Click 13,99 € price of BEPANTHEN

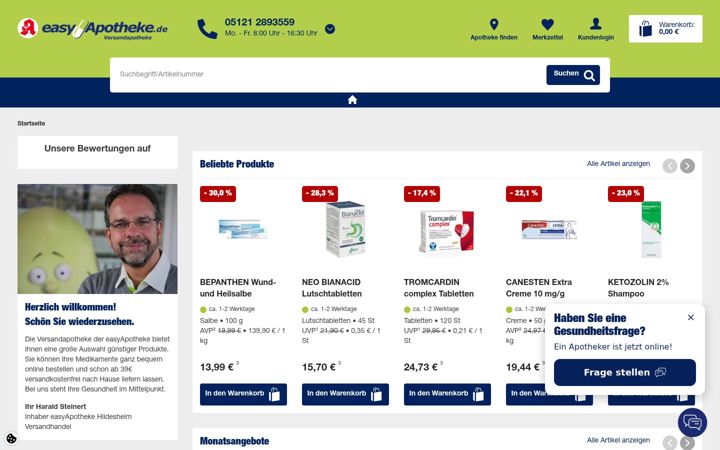point(217,367)
